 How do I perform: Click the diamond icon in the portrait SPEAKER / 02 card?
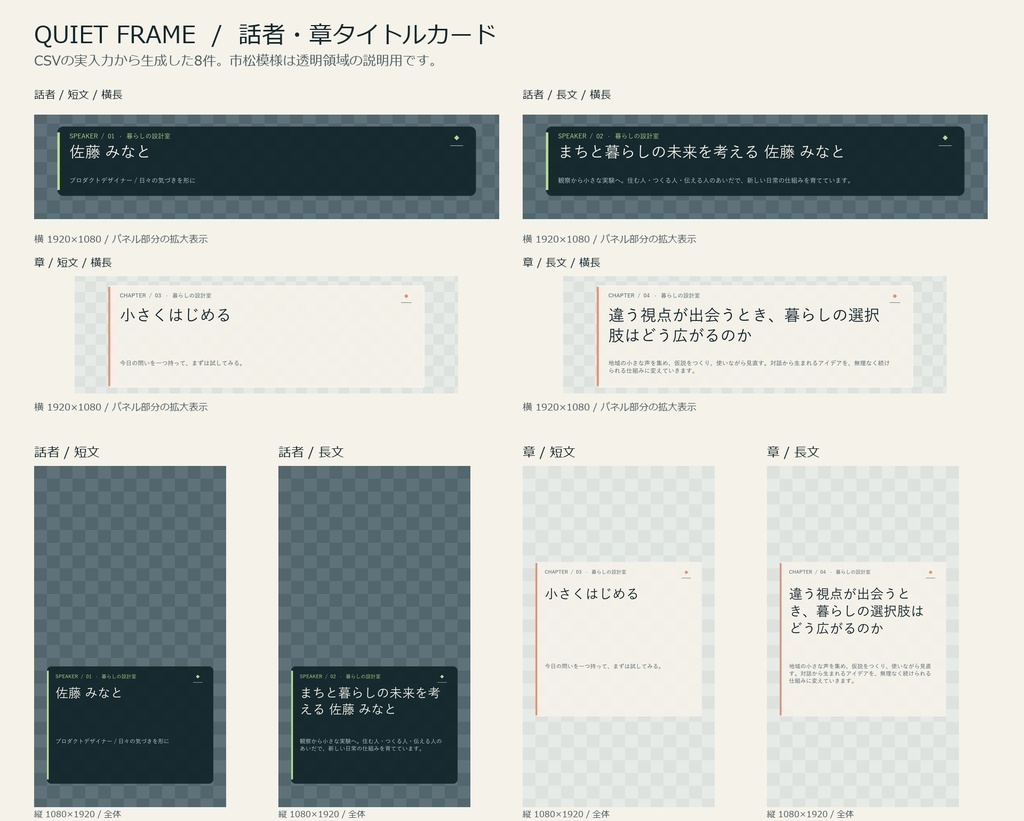coord(442,677)
